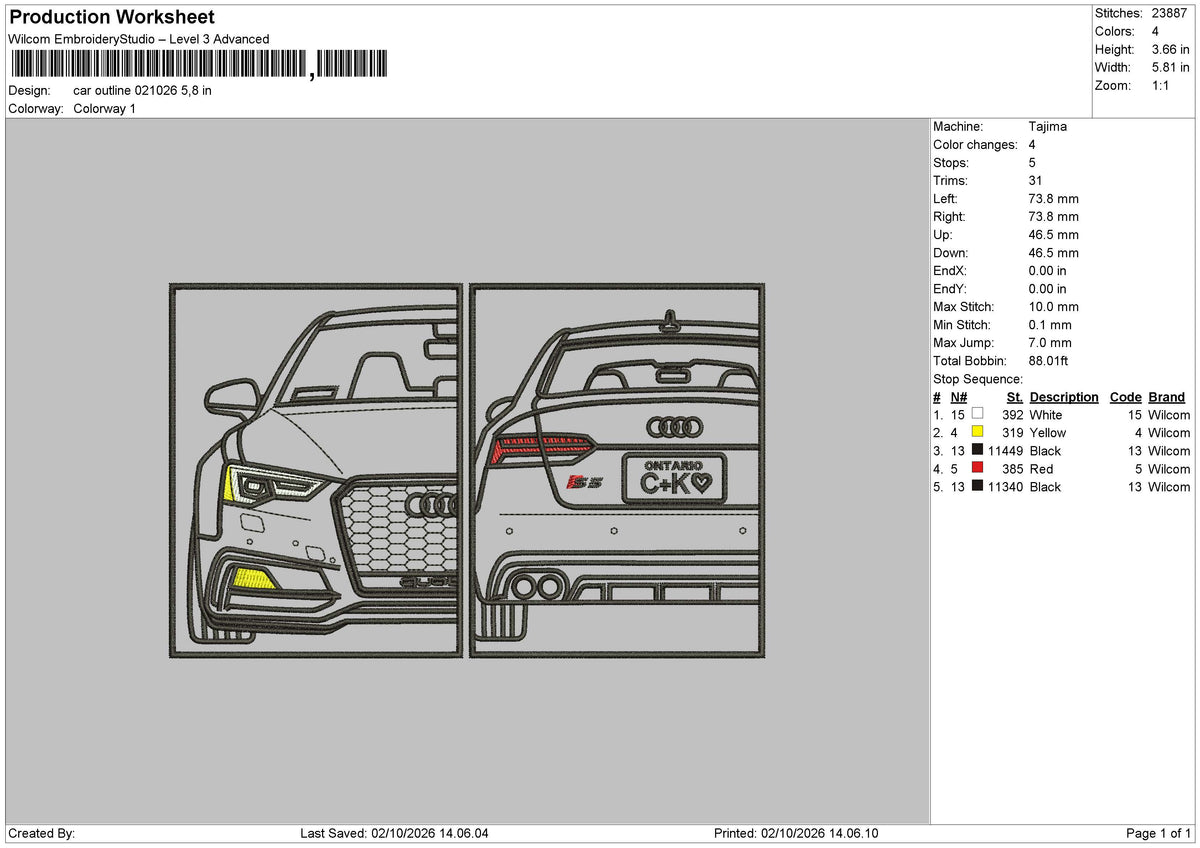Select the front car view embroidery panel
The image size is (1200, 848).
pyautogui.click(x=316, y=470)
